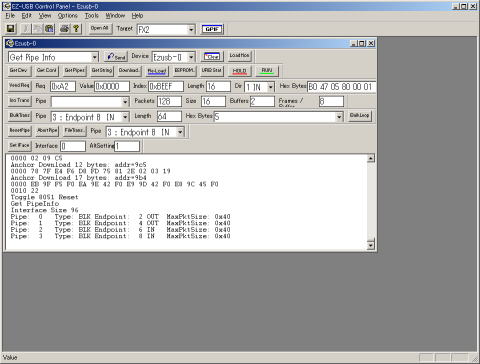This screenshot has width=480, height=364.
Task: Click the Send button with phone icon
Action: point(116,57)
